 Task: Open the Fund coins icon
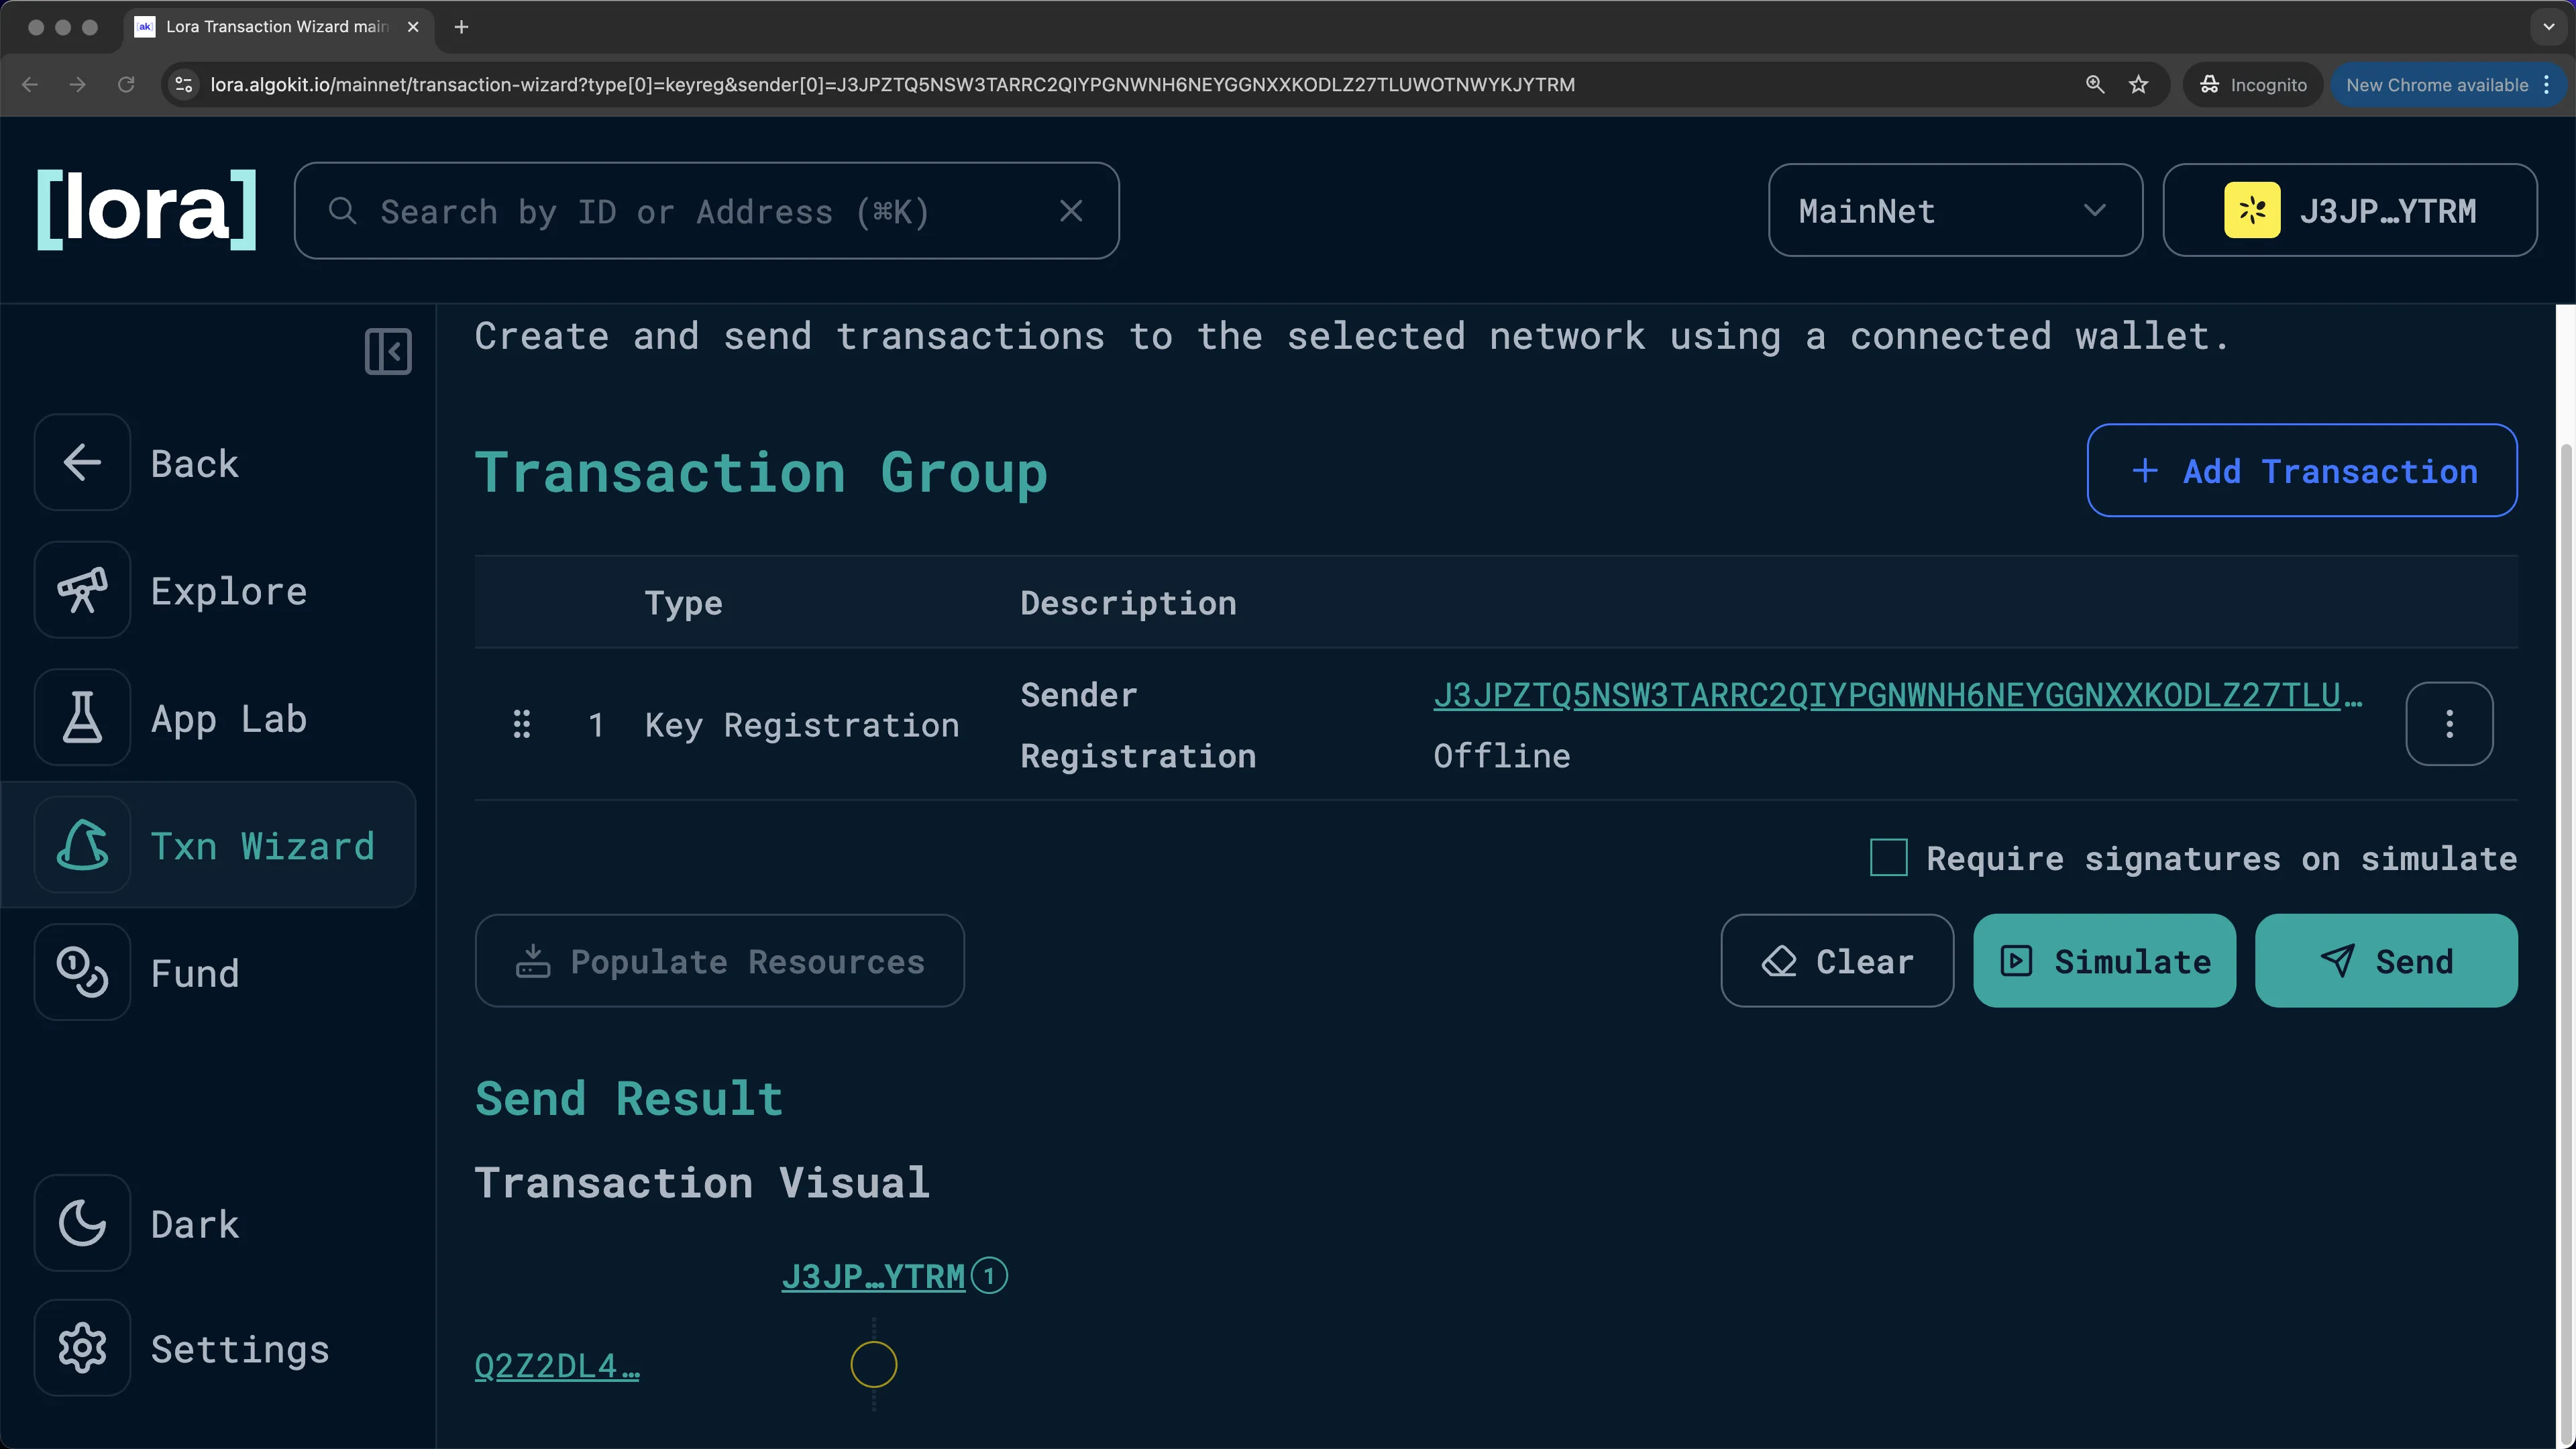pyautogui.click(x=82, y=973)
